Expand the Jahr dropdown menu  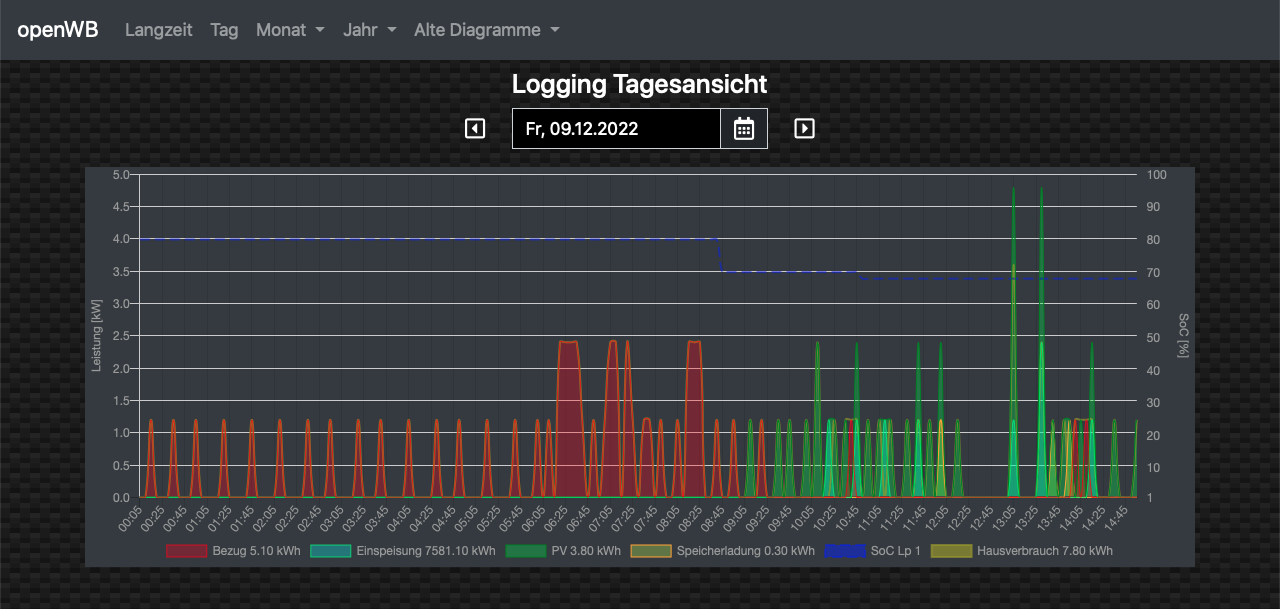point(369,30)
